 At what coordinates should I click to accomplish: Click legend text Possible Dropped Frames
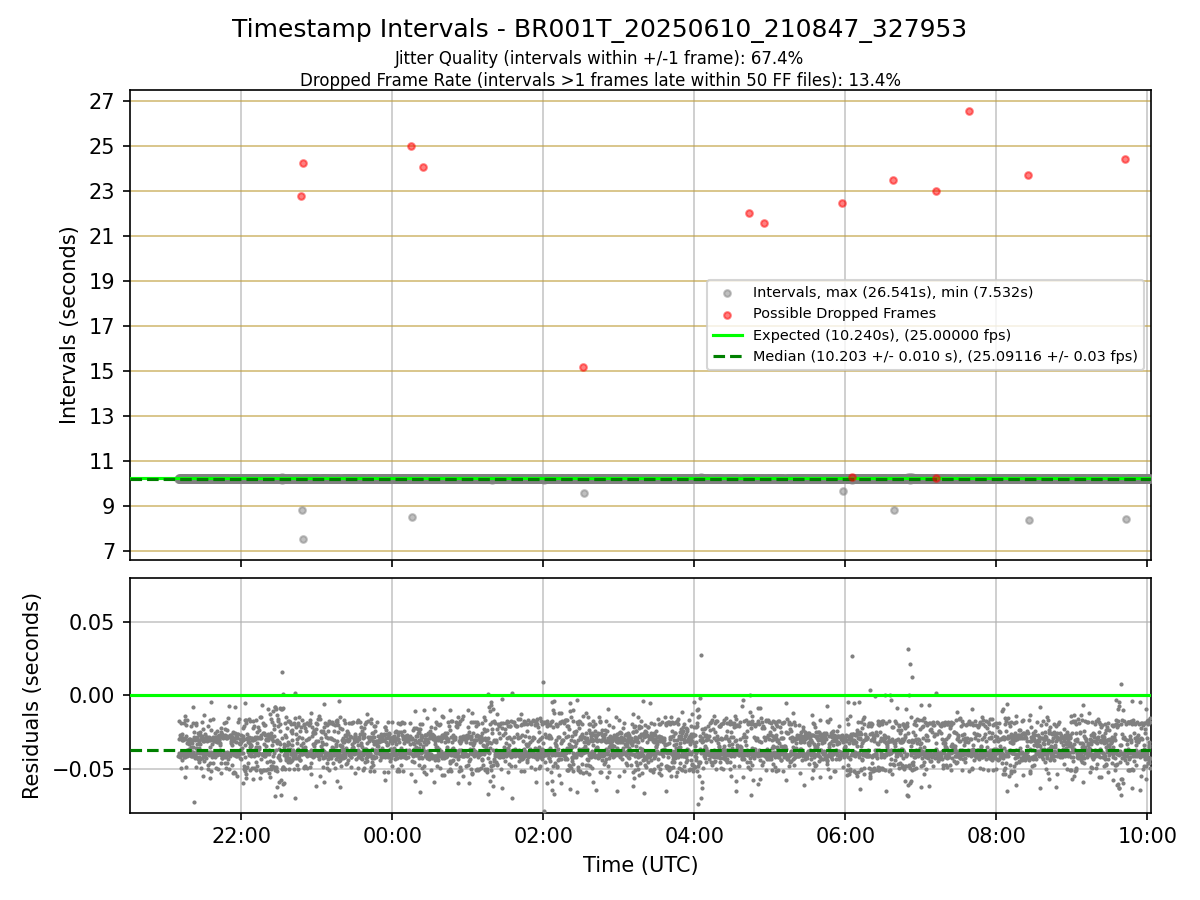pyautogui.click(x=844, y=314)
